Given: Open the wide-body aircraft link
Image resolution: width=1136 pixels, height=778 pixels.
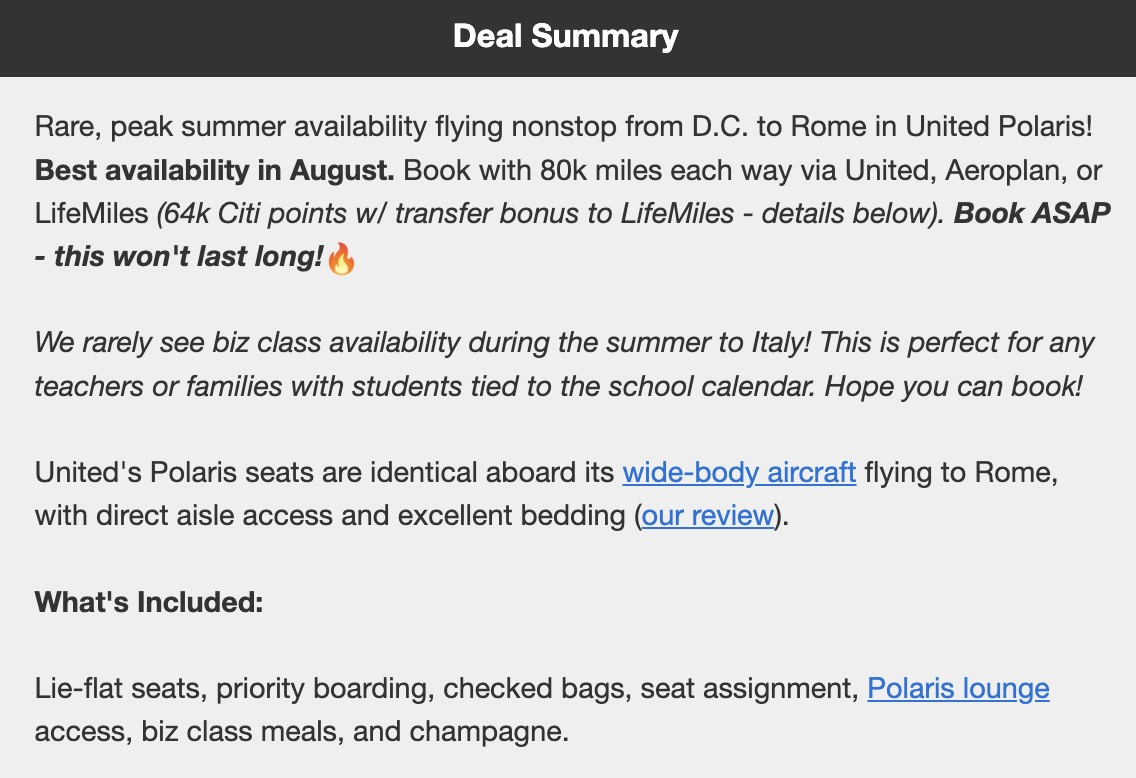Looking at the screenshot, I should [739, 472].
